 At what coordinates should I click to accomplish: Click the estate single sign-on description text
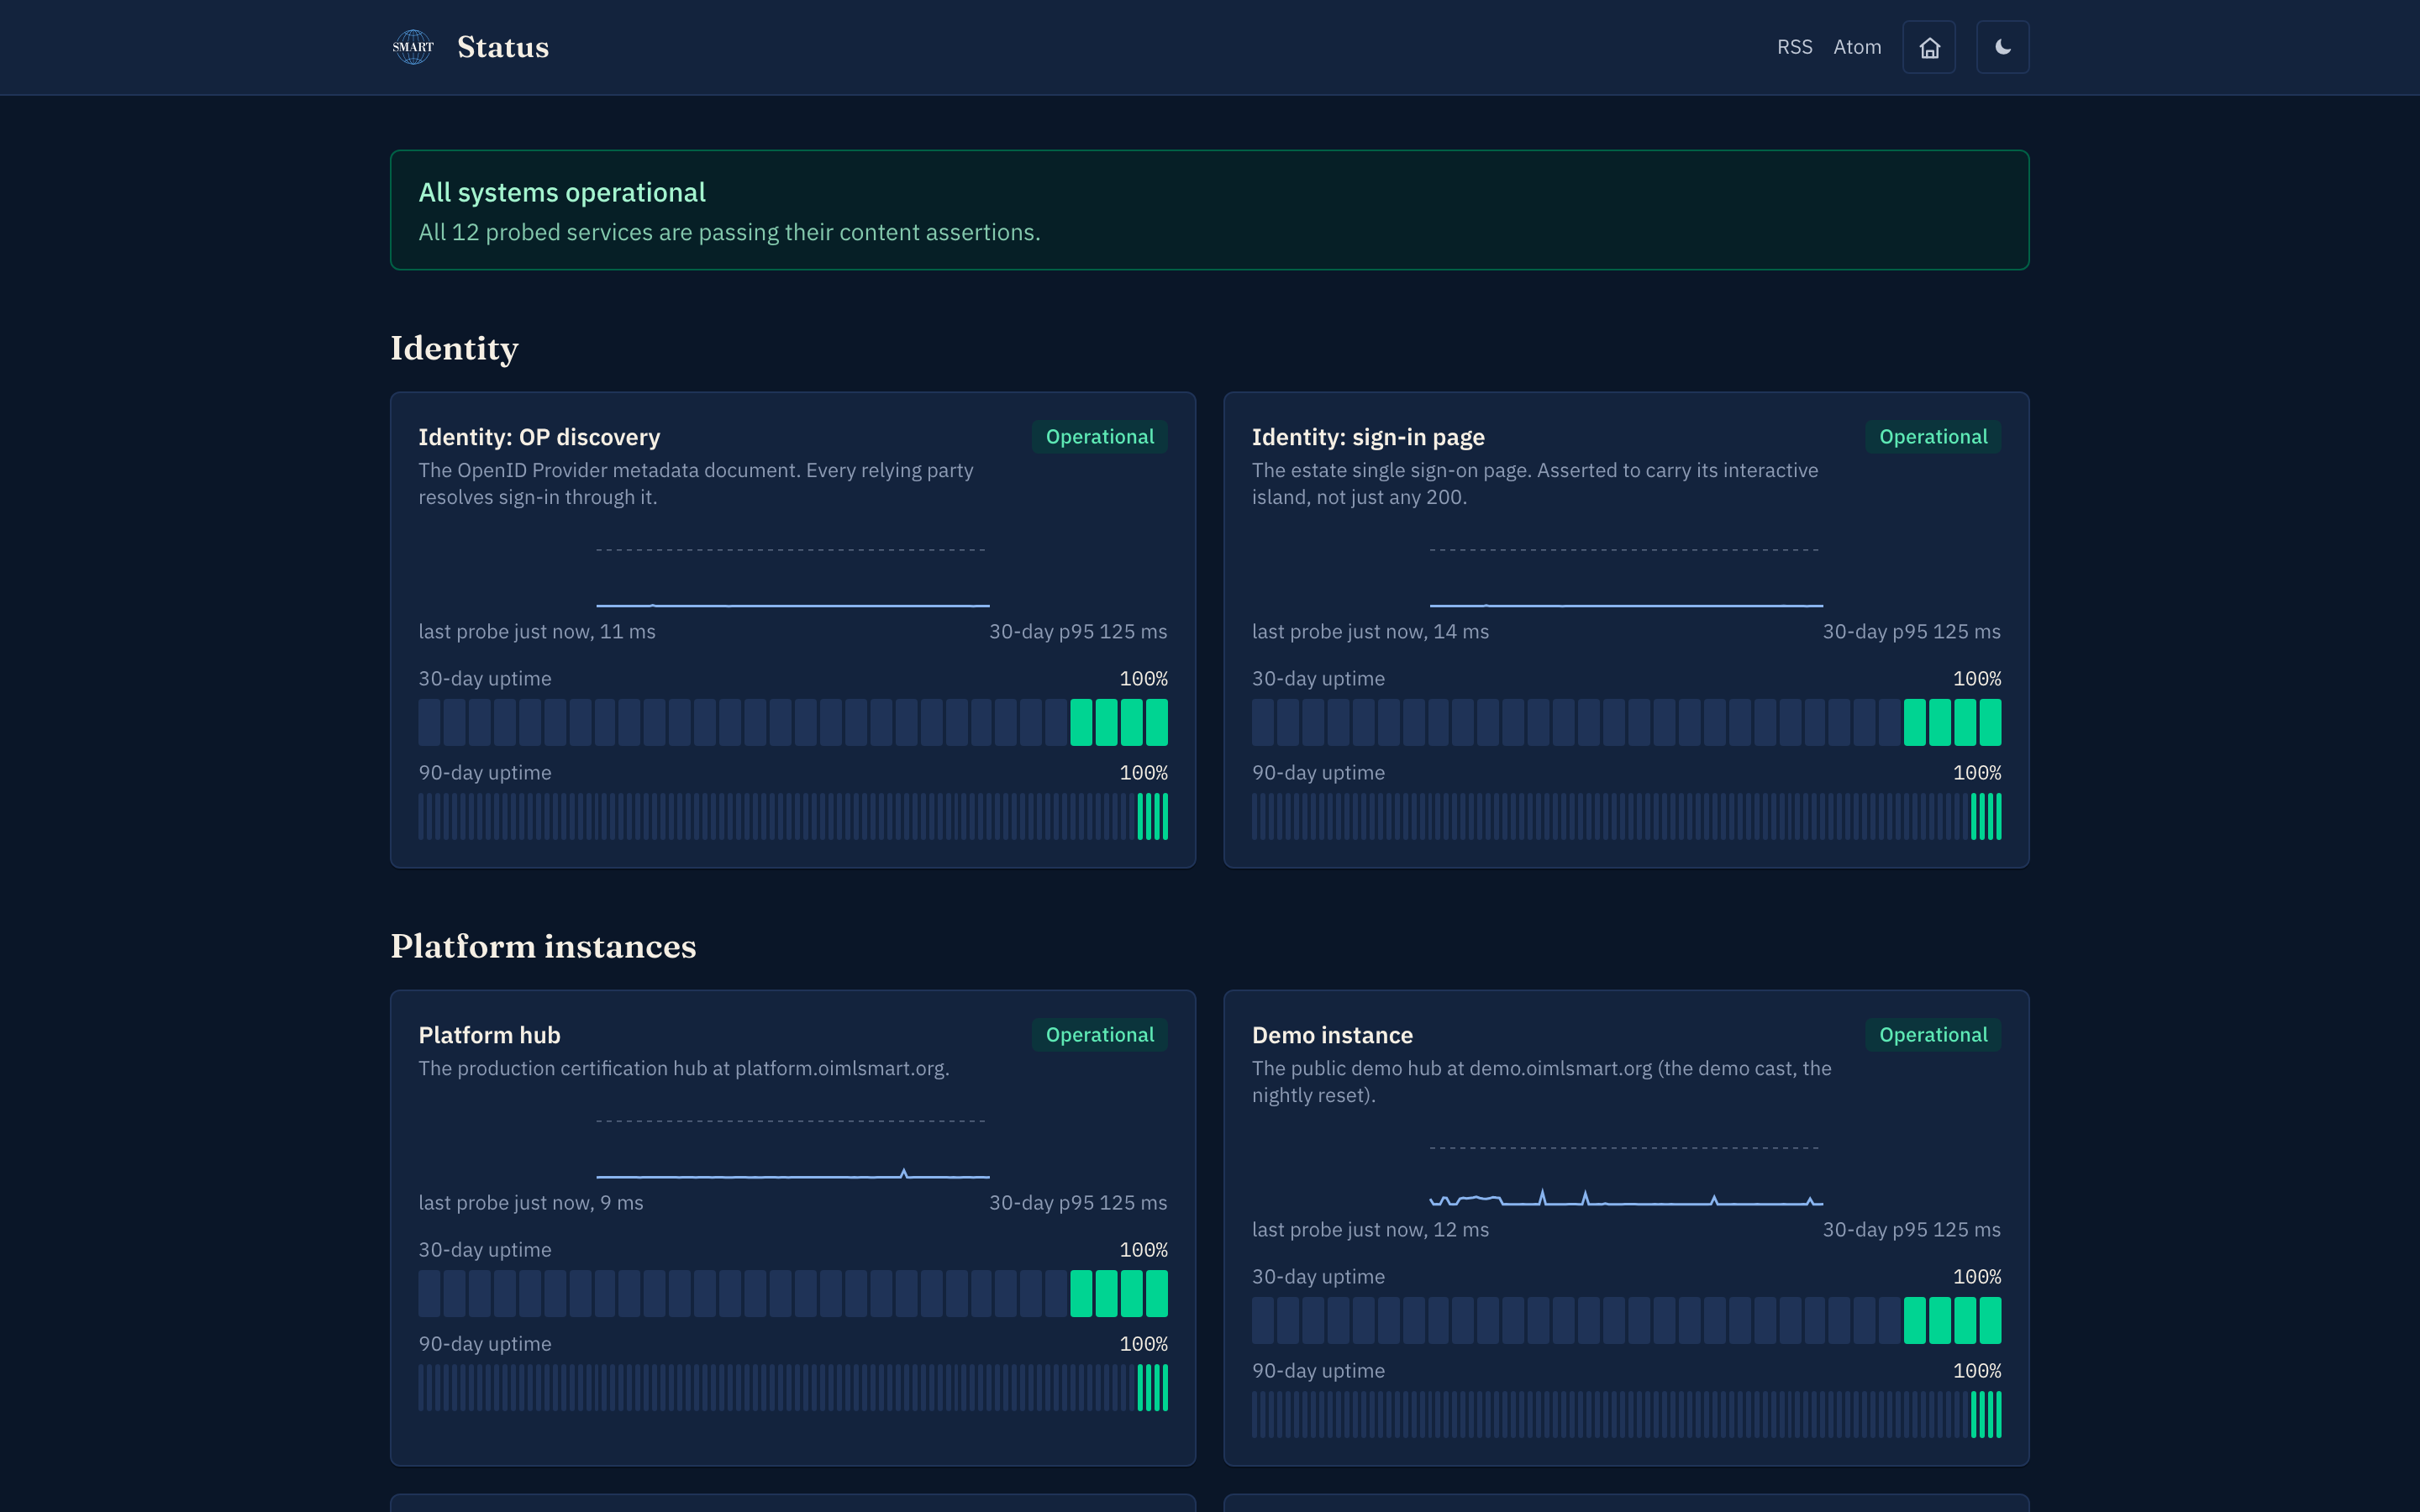click(1535, 484)
